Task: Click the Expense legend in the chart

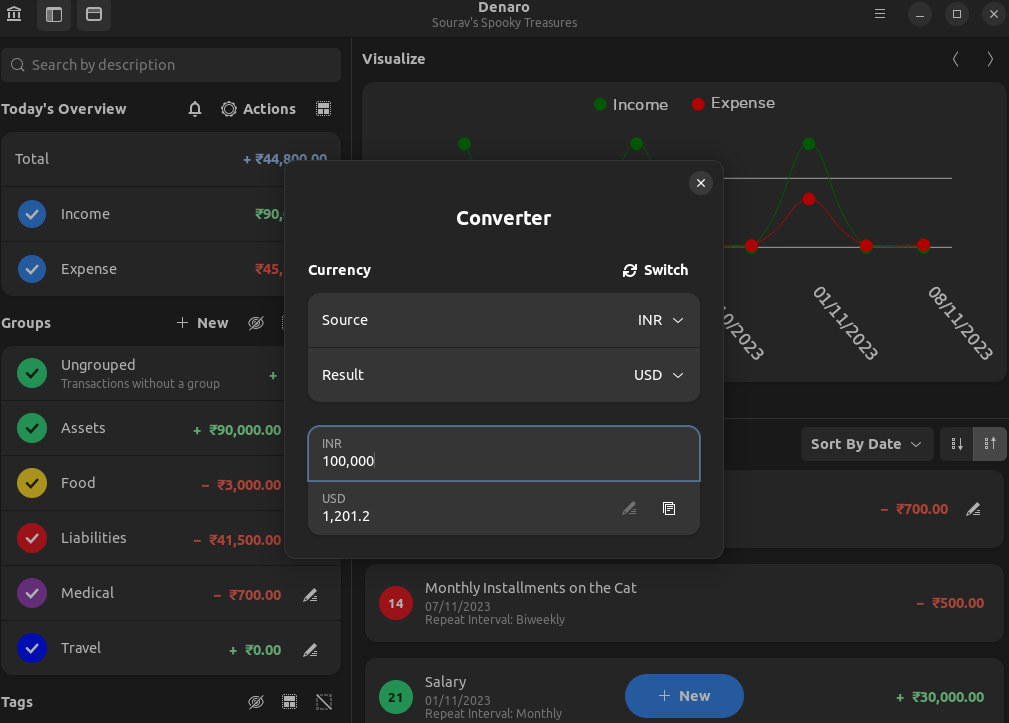Action: [733, 103]
